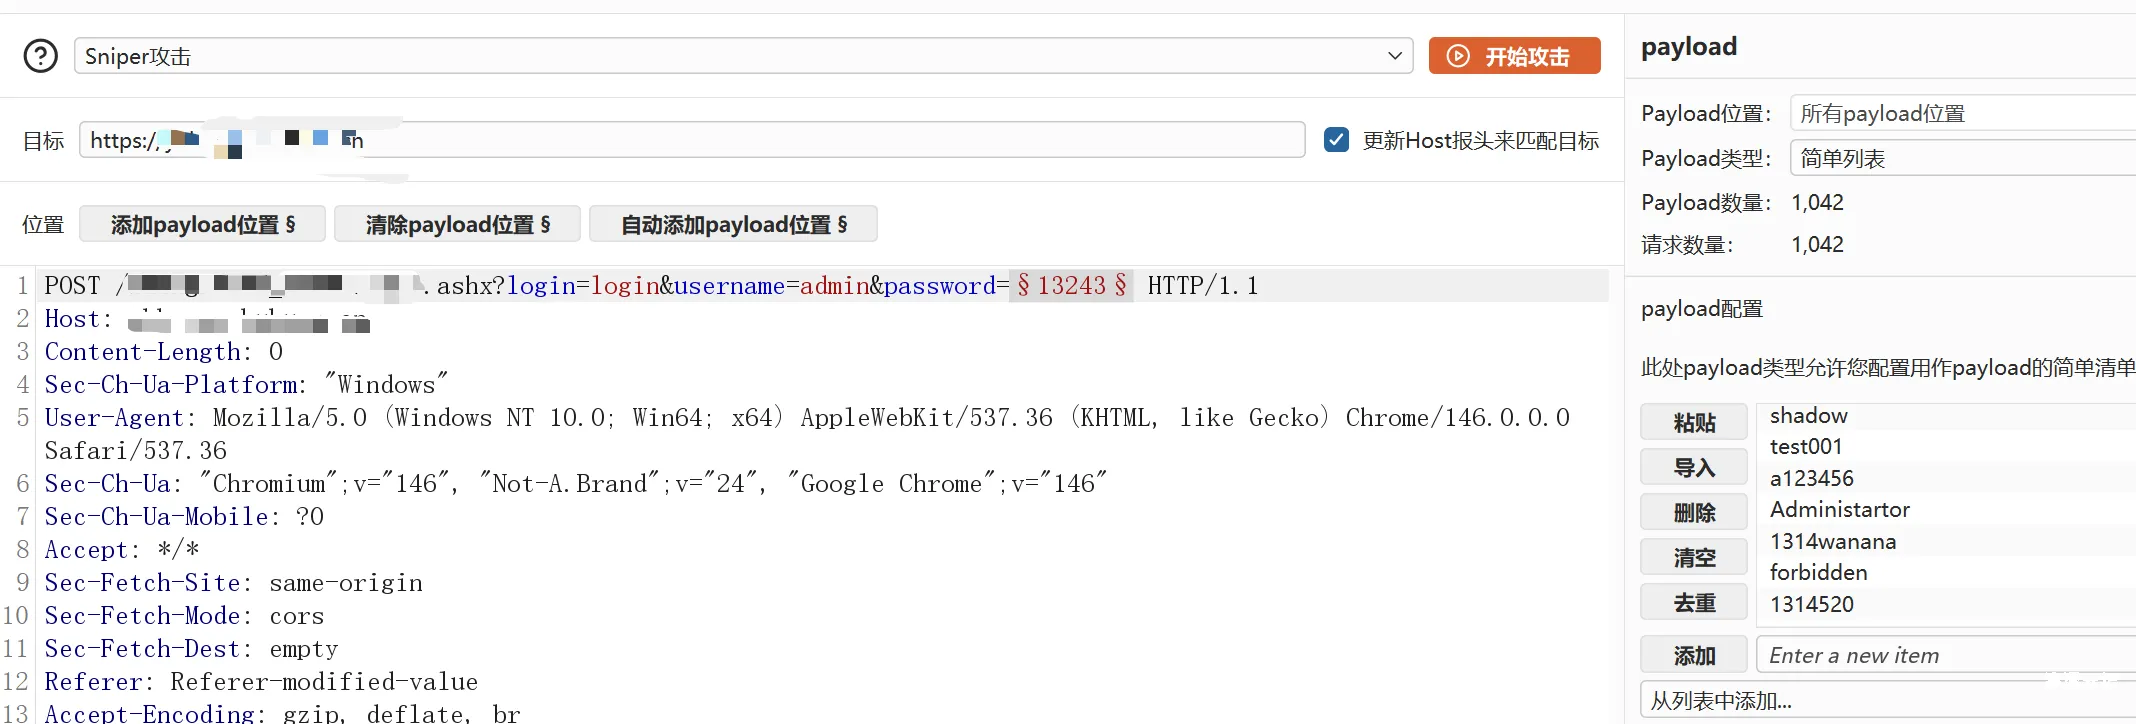Click the help question mark icon
This screenshot has width=2136, height=724.
click(x=41, y=56)
